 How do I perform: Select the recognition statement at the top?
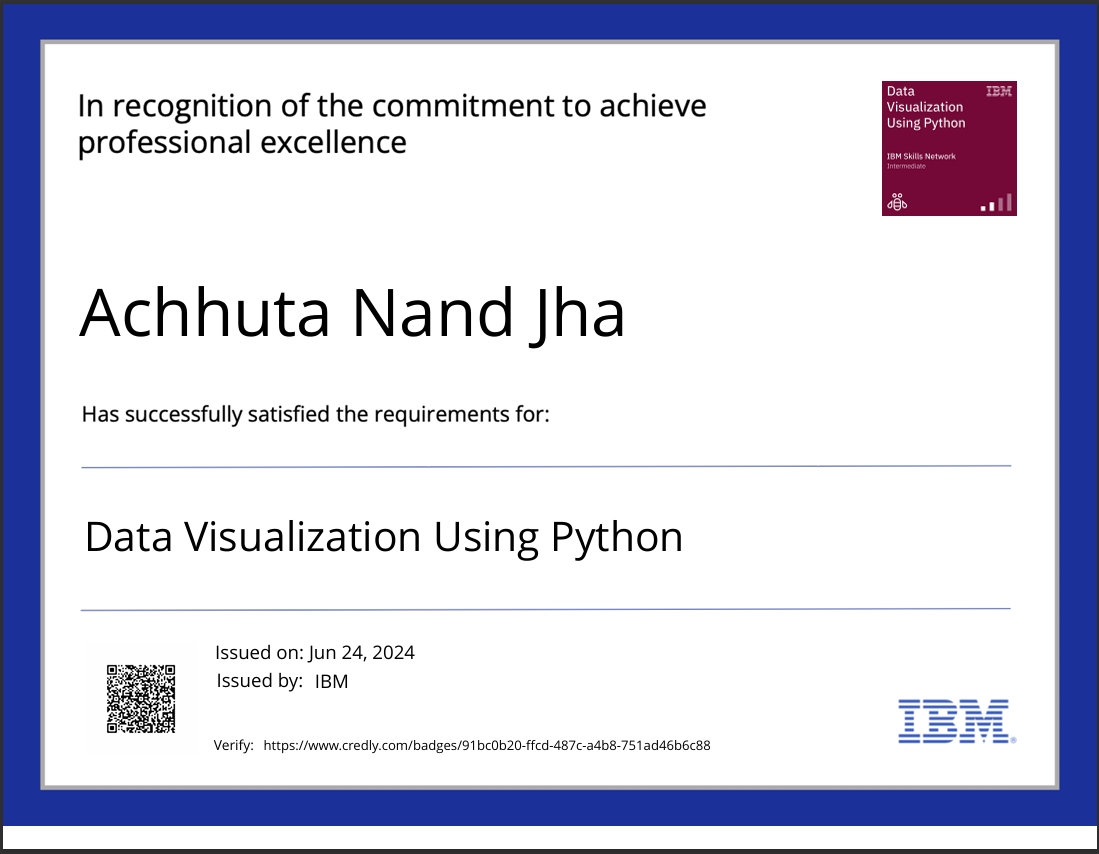(392, 122)
